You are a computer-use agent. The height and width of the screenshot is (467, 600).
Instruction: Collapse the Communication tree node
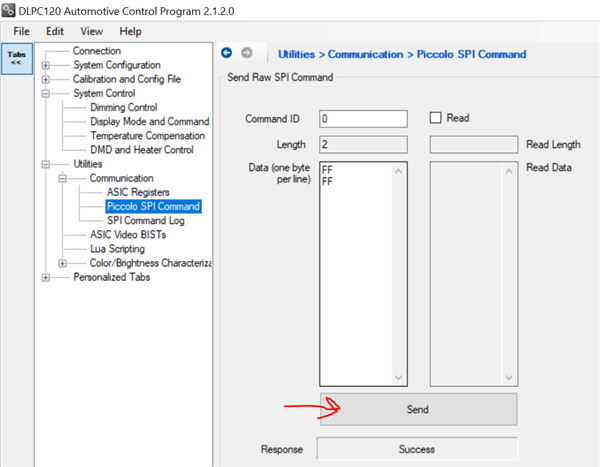click(x=62, y=179)
